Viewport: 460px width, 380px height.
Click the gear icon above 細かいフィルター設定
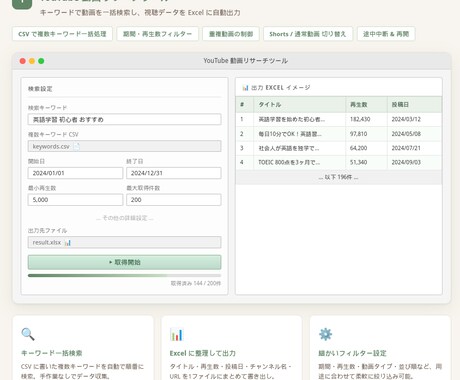click(325, 334)
